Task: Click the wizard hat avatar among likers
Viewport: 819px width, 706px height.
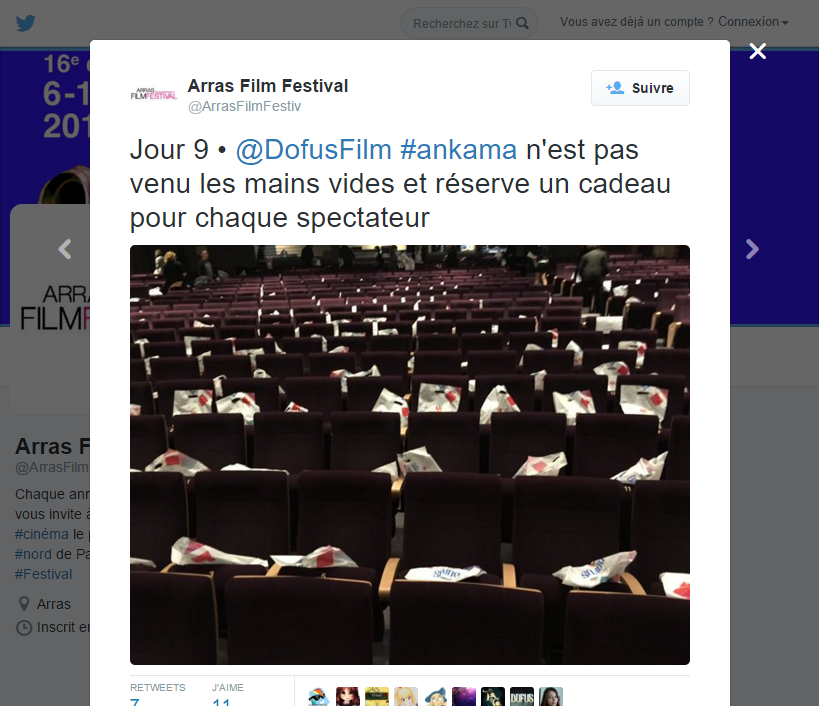Action: 435,697
